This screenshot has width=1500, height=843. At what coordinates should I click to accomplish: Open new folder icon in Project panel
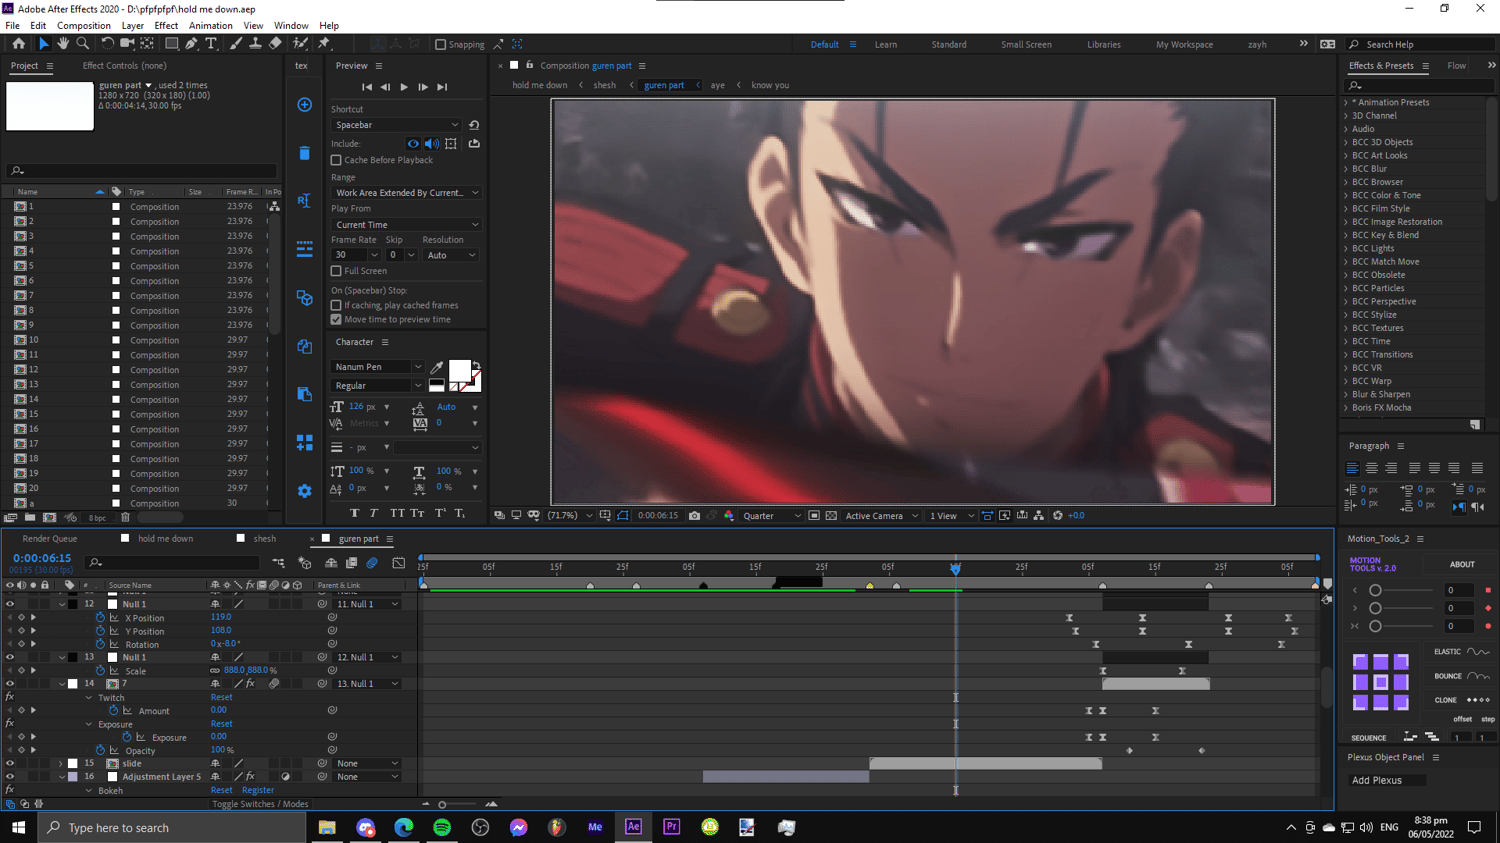click(30, 518)
